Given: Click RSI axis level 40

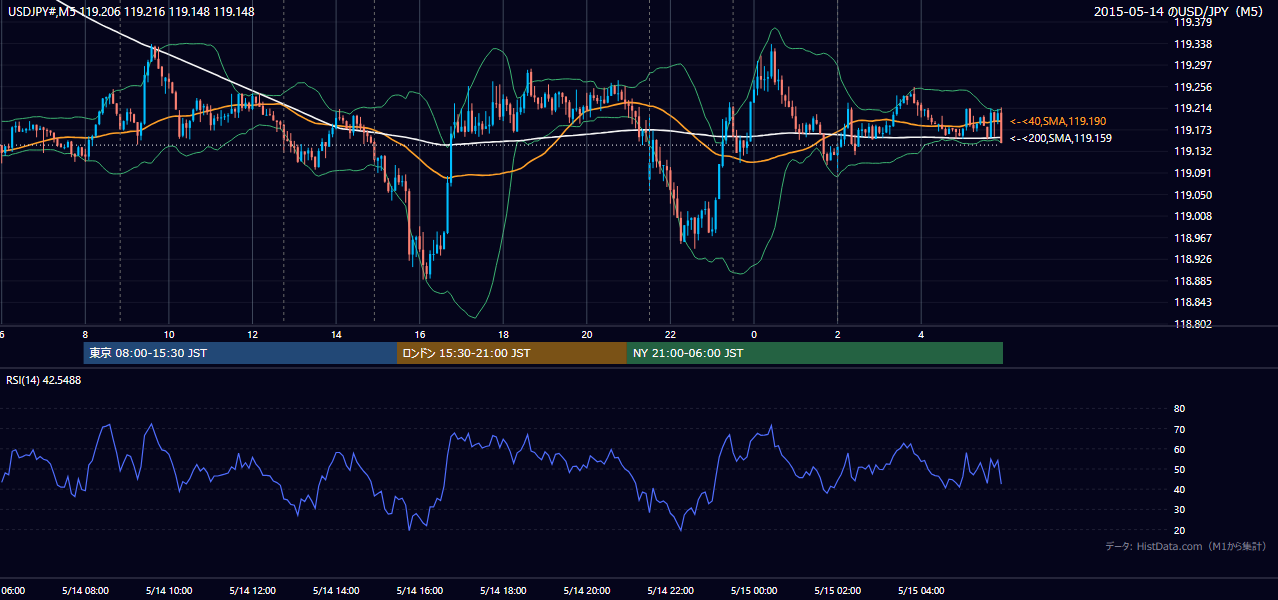Looking at the screenshot, I should click(x=1179, y=489).
